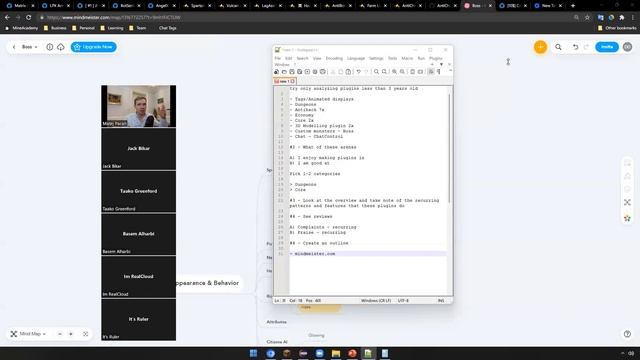The image size is (640, 360).
Task: Open the Other bookmarks folder
Action: point(617,28)
